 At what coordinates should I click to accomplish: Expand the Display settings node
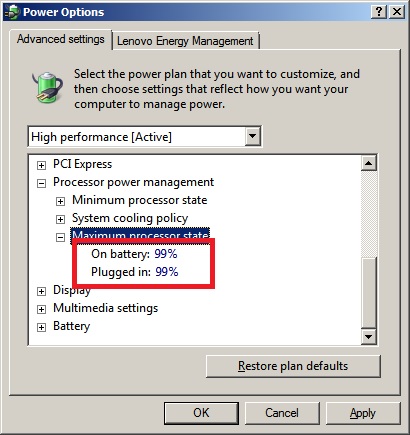click(x=41, y=291)
